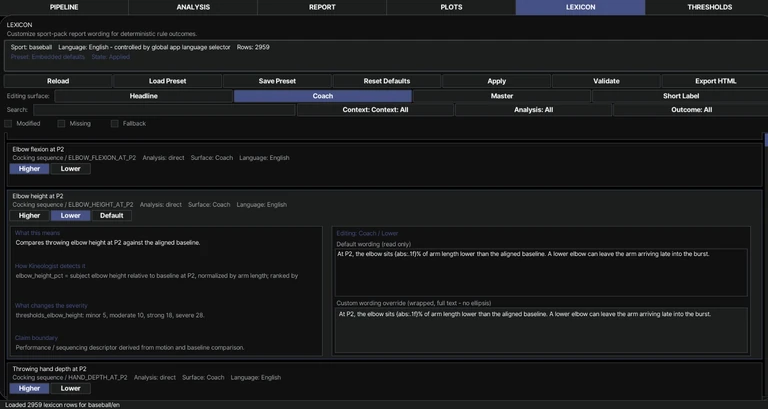768x409 pixels.
Task: Select Lower for Elbow flexion at P2
Action: (71, 169)
